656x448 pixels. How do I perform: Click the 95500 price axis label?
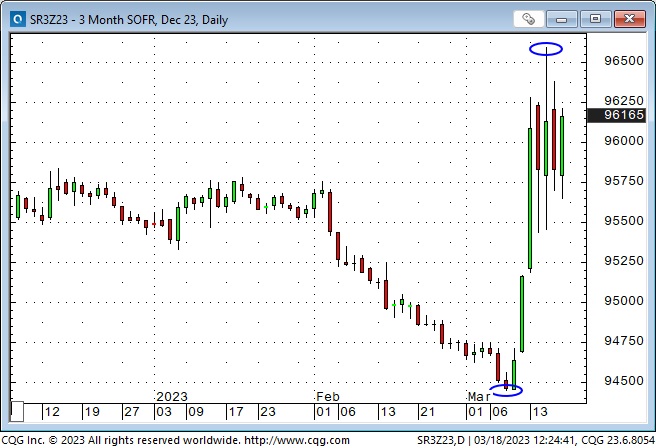(624, 220)
